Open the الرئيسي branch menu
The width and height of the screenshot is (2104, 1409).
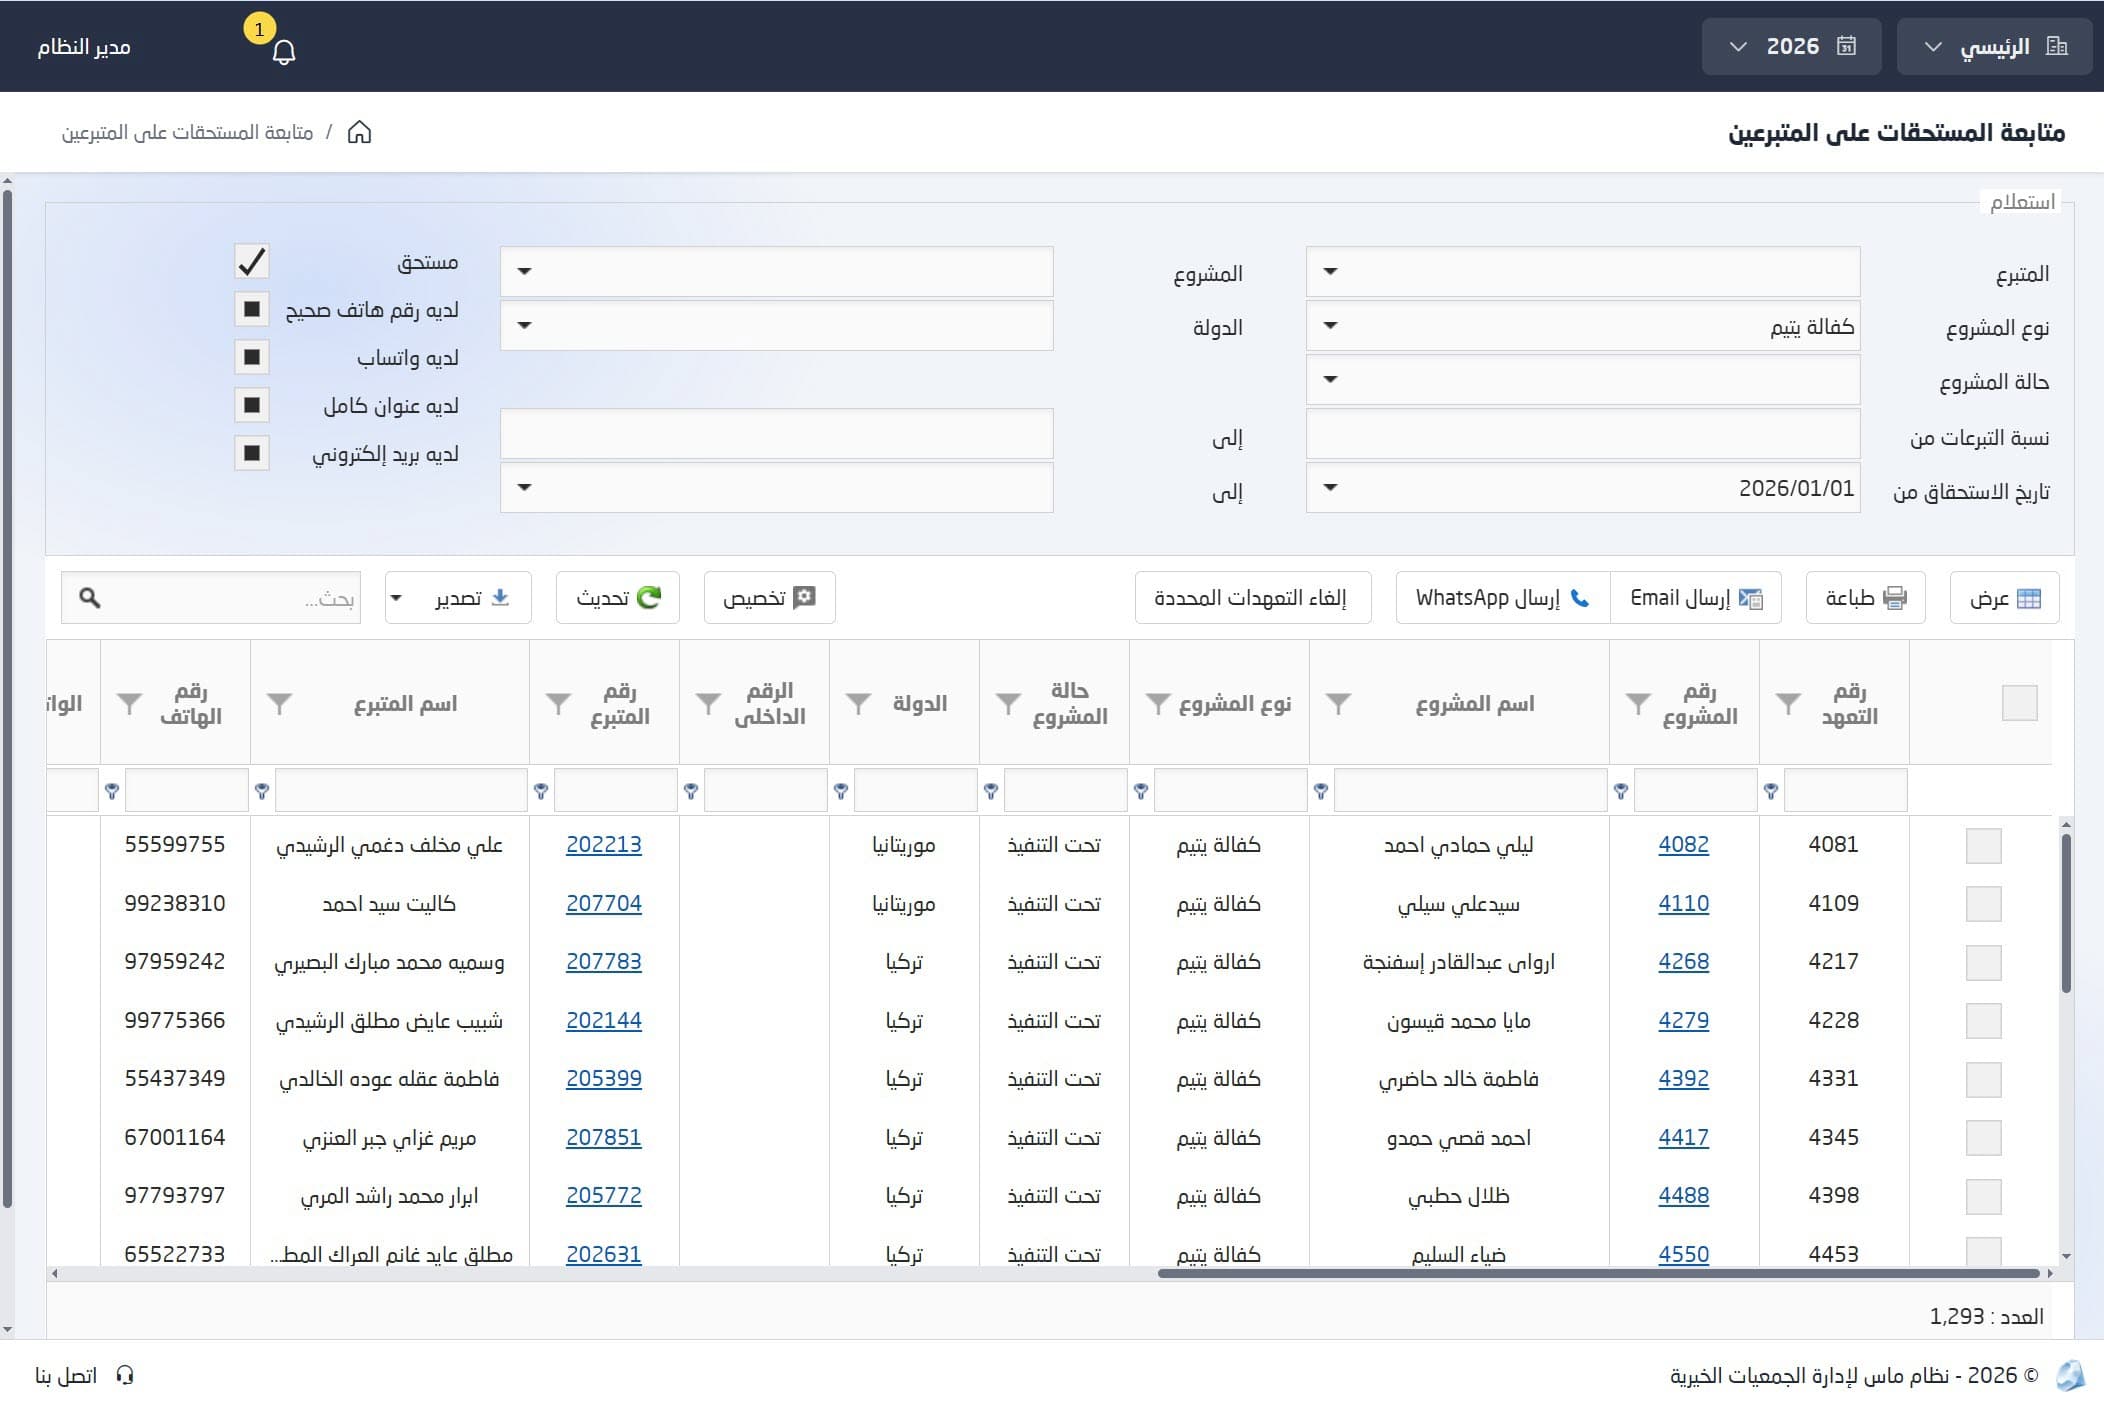pos(1994,47)
